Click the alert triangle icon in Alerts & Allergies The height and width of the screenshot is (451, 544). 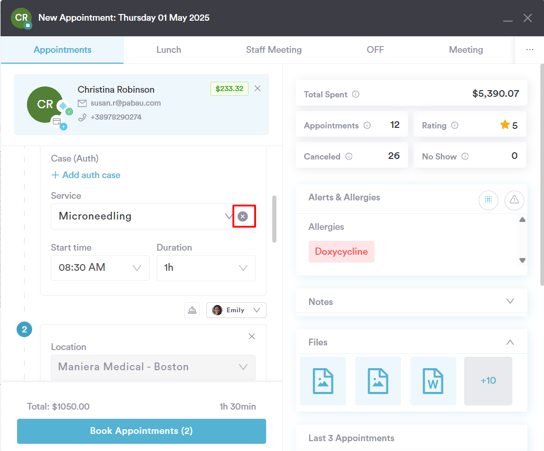pos(514,200)
